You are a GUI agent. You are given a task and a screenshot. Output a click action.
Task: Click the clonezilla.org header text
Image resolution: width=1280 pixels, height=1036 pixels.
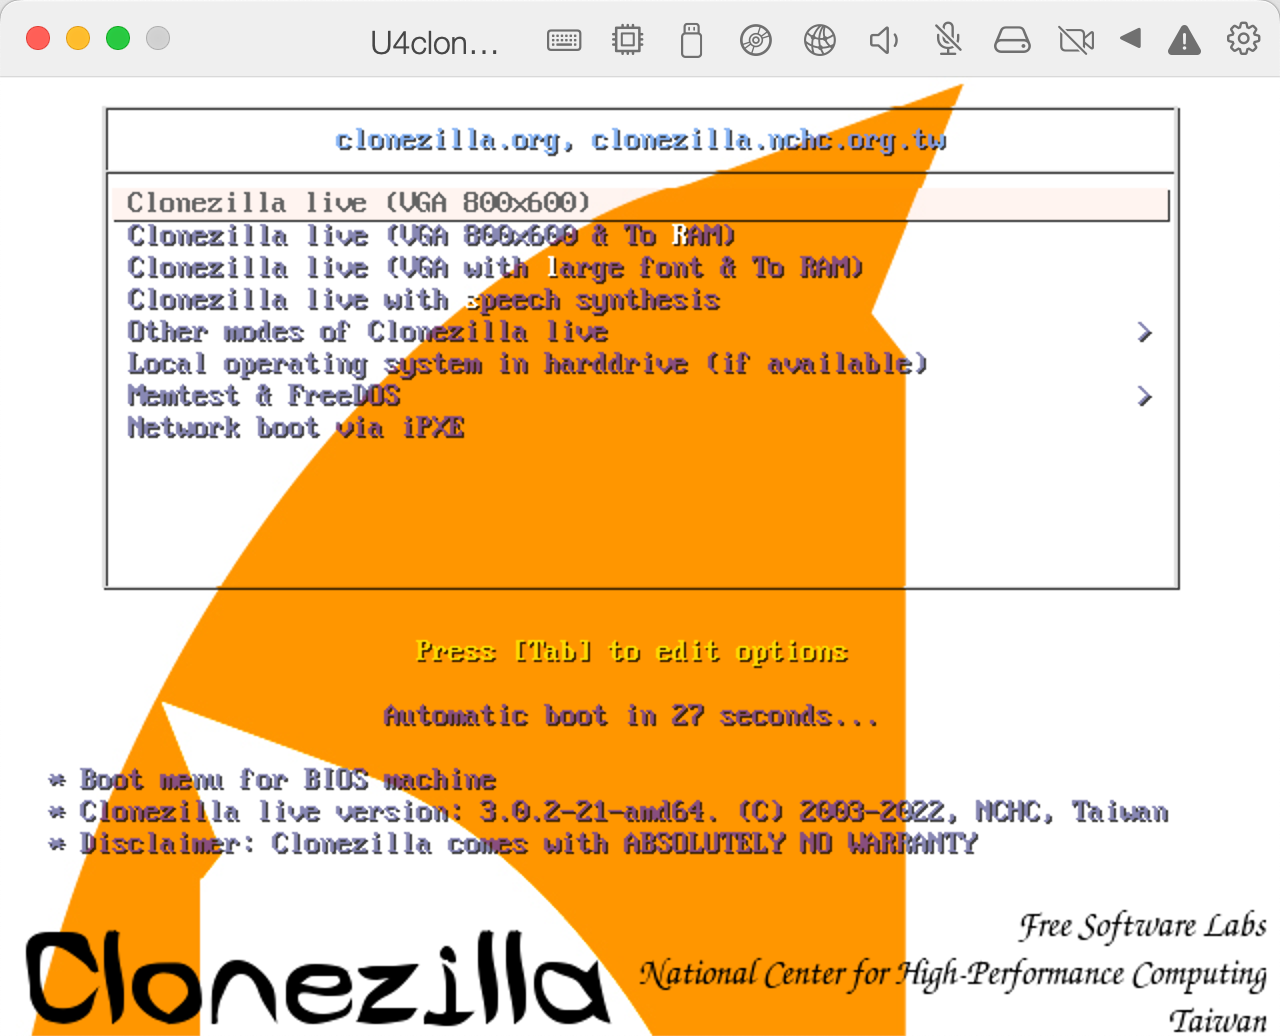pos(641,140)
